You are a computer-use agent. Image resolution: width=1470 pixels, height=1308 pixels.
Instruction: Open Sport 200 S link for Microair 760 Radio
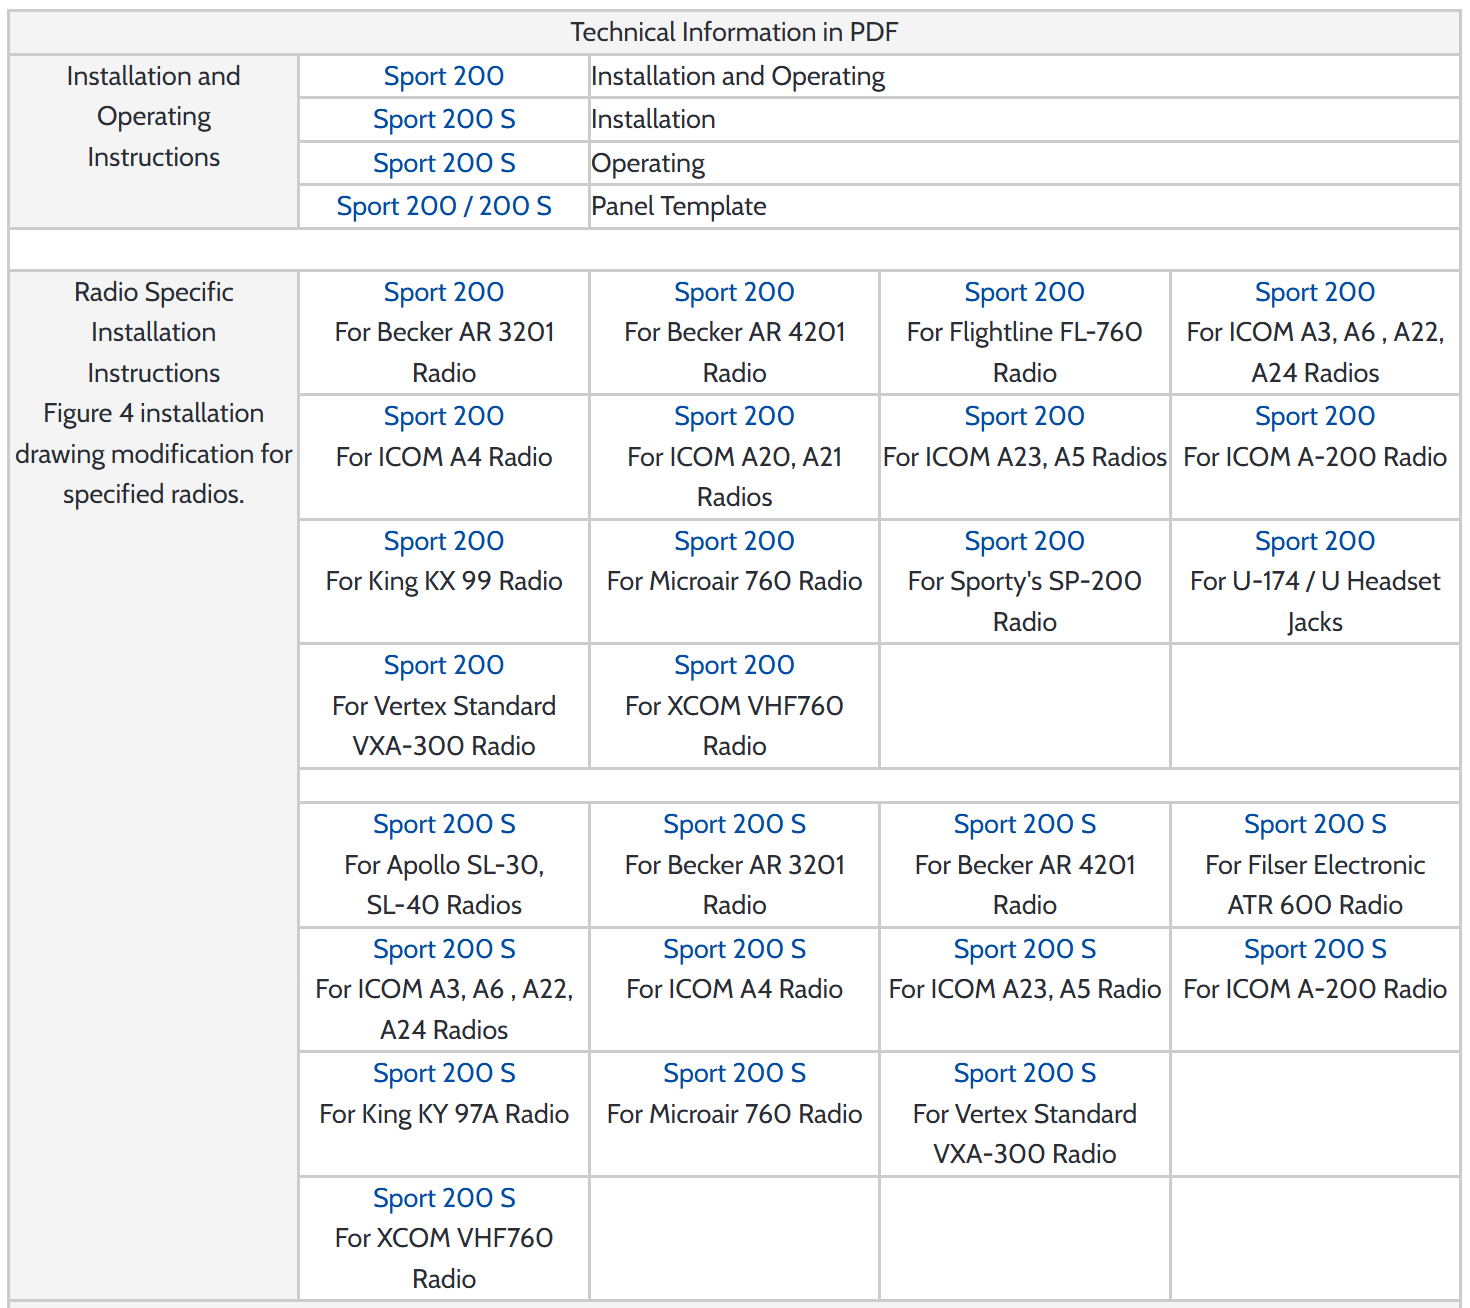(734, 1073)
